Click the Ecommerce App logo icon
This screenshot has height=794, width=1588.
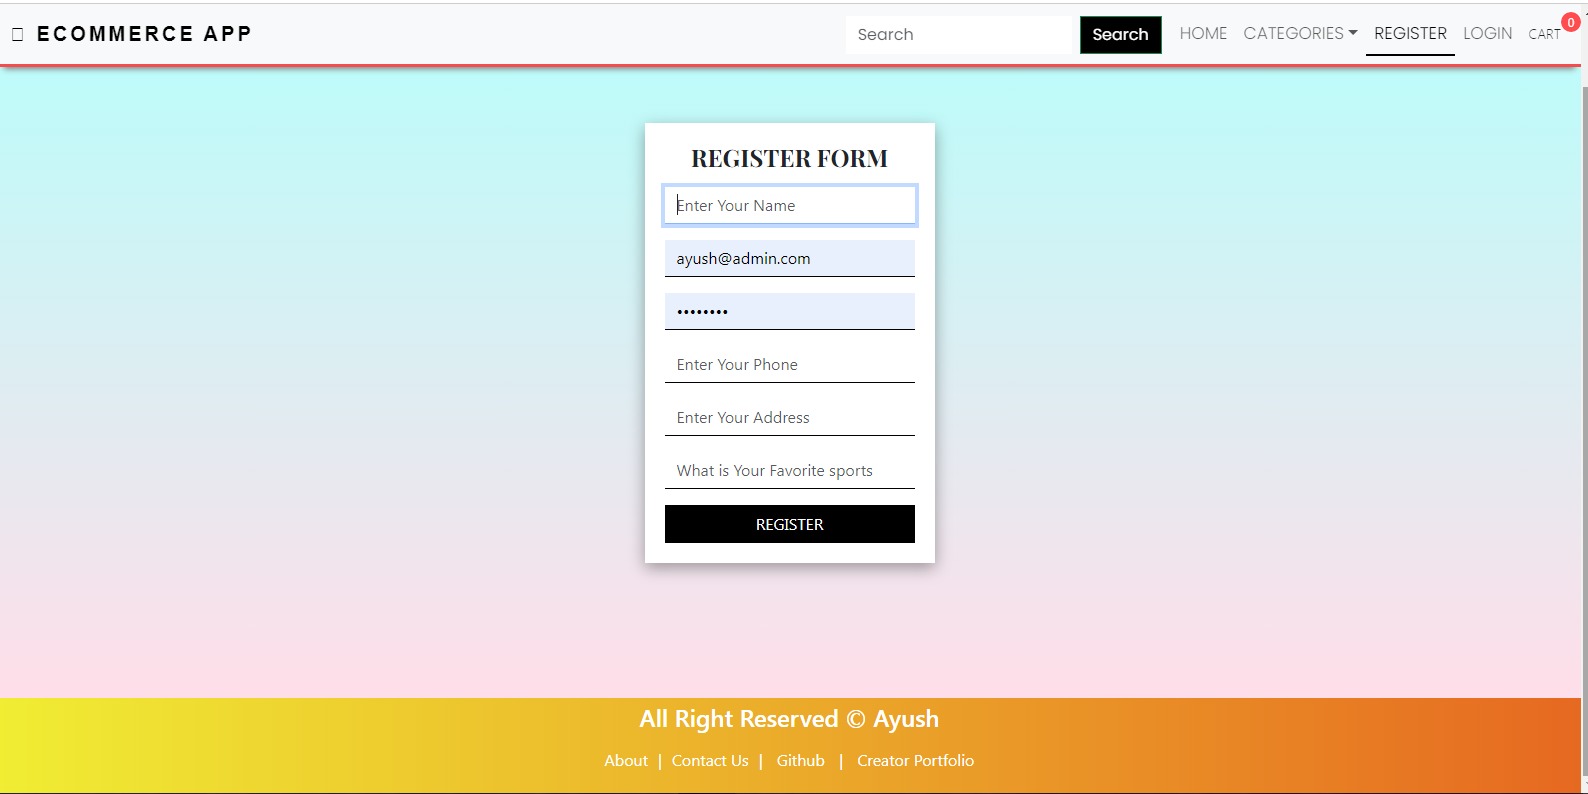[x=17, y=34]
